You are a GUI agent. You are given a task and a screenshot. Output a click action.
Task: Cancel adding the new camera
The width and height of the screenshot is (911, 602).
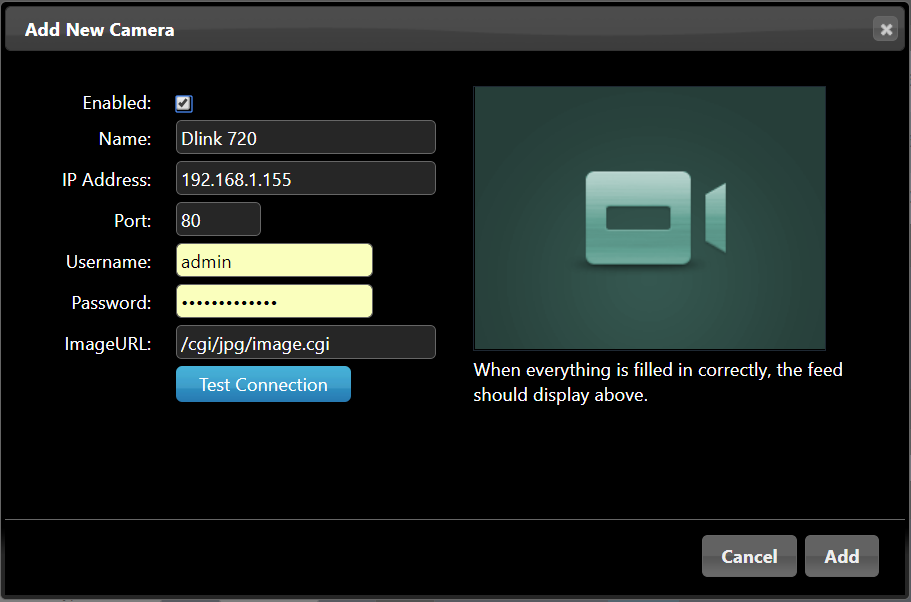(749, 556)
